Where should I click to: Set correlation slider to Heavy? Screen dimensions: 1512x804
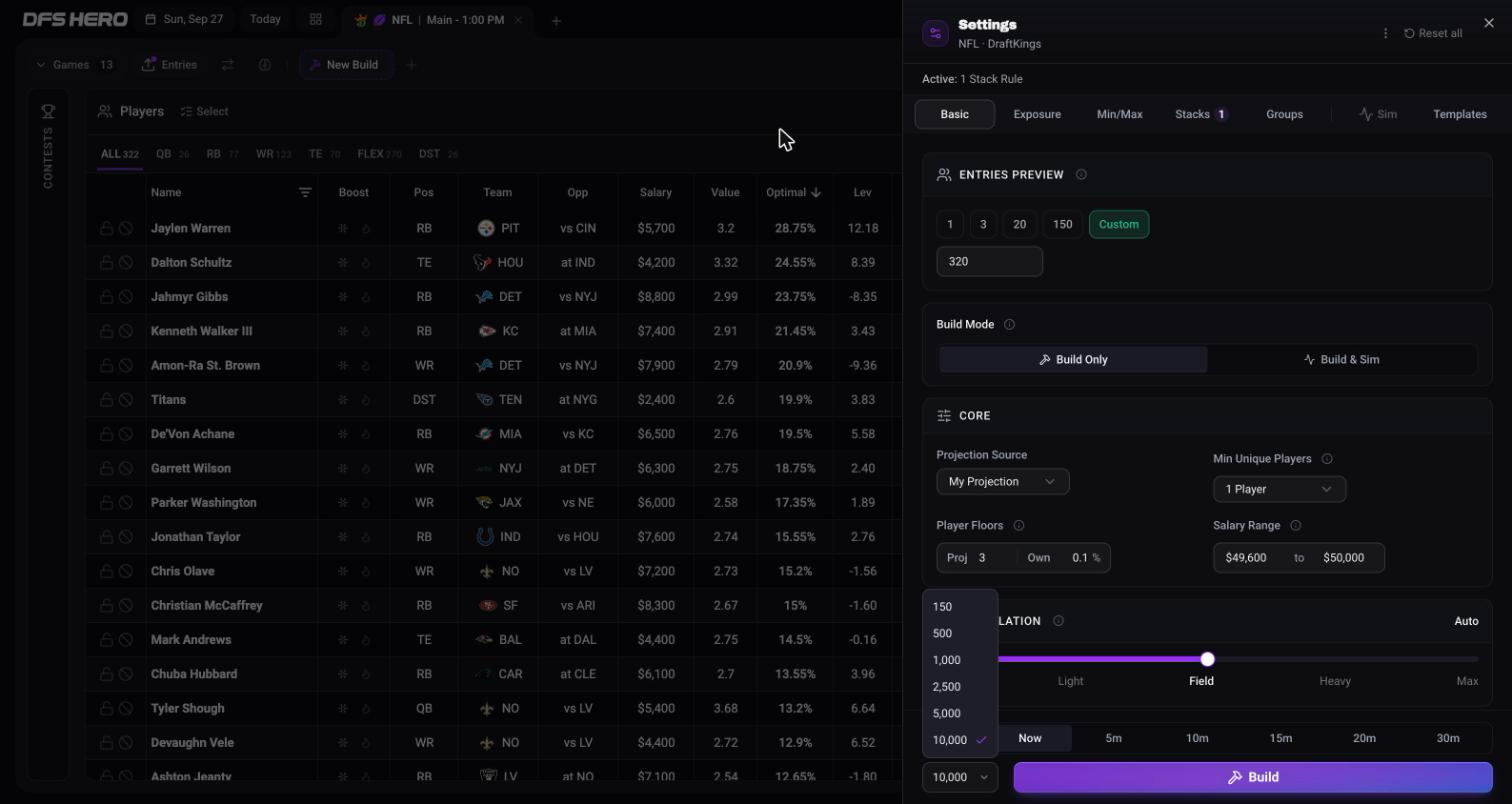(x=1335, y=681)
